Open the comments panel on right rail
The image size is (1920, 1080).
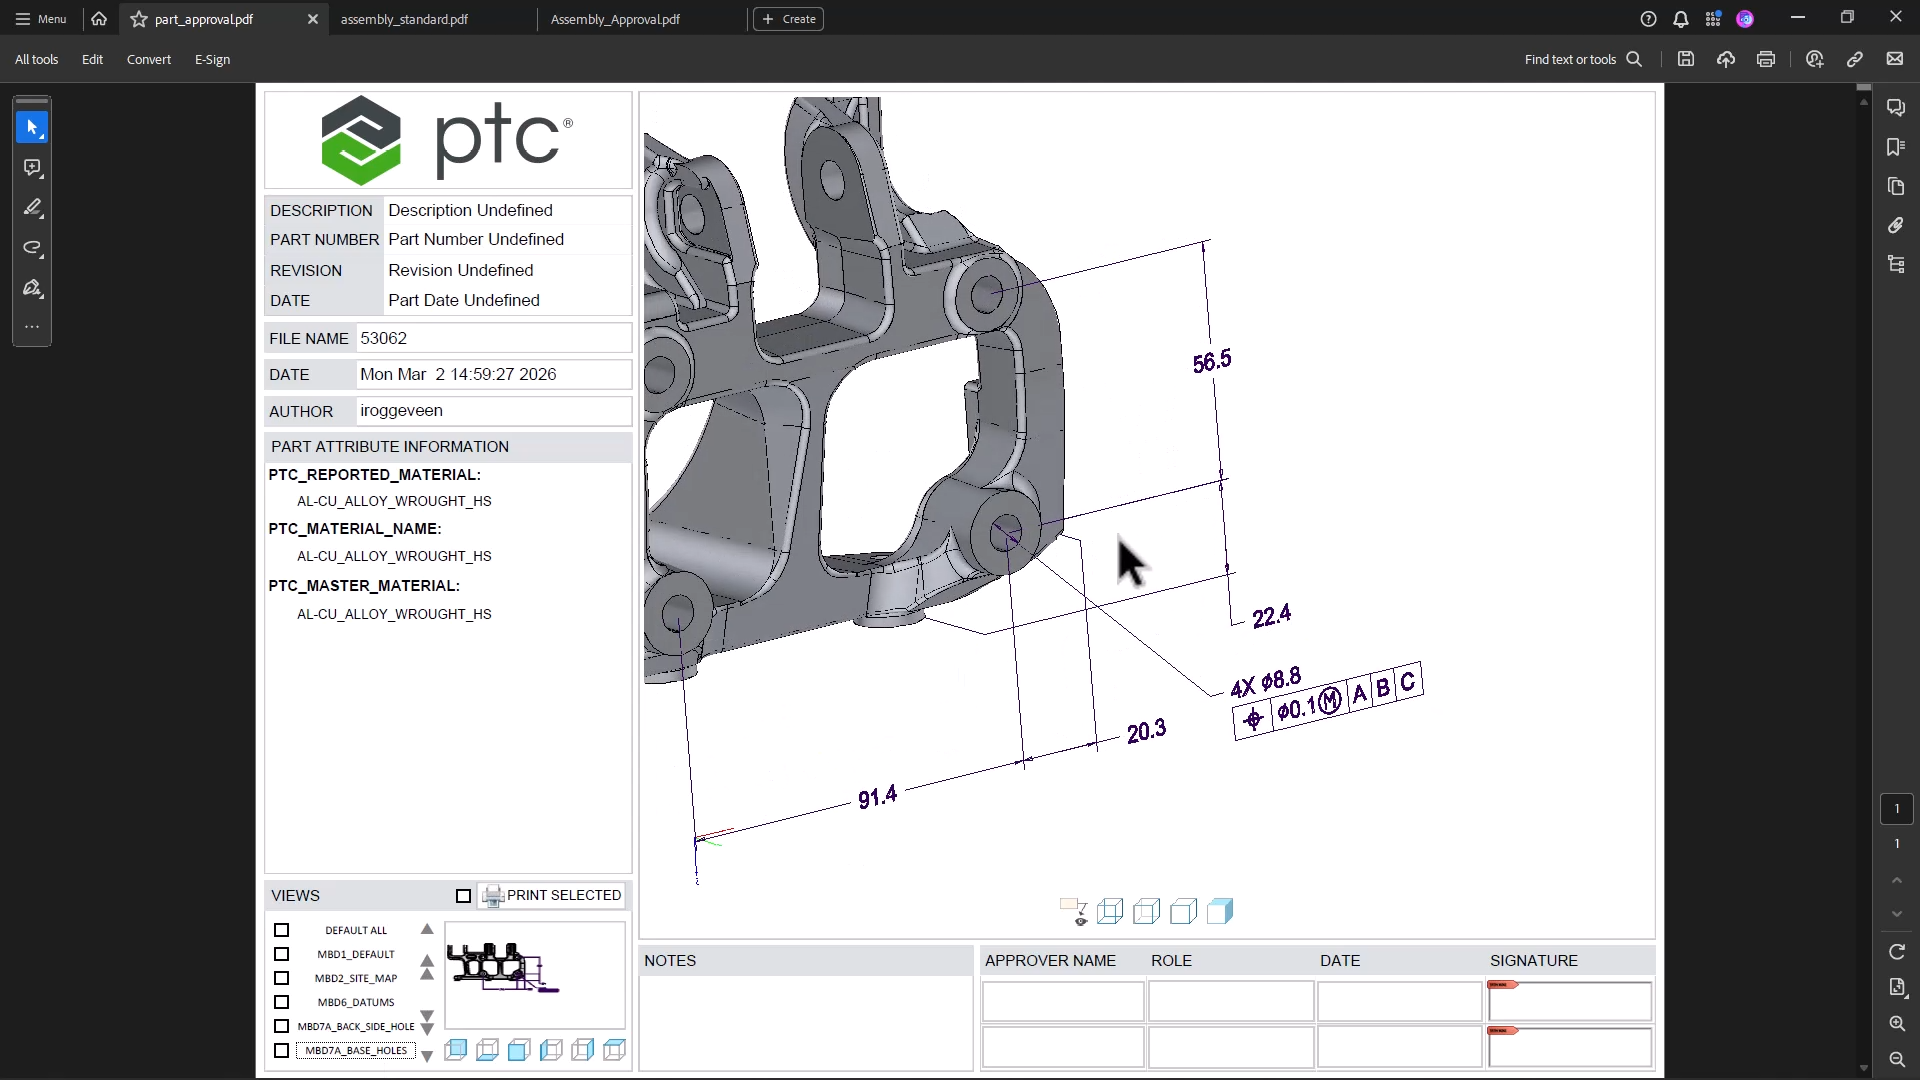[x=1896, y=107]
